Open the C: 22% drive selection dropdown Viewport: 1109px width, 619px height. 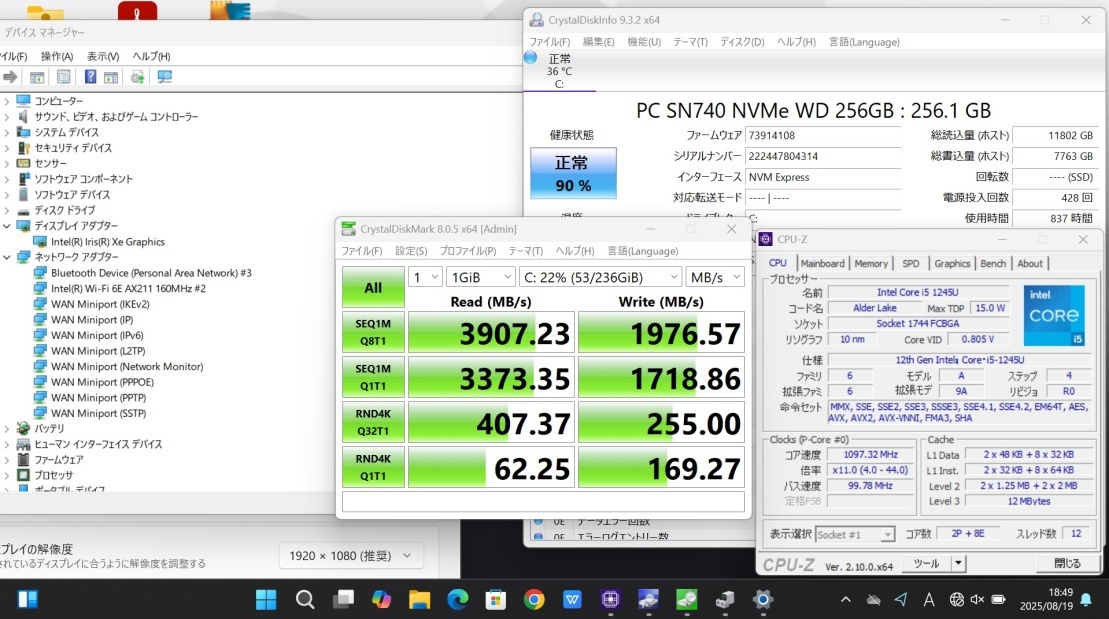pyautogui.click(x=600, y=277)
